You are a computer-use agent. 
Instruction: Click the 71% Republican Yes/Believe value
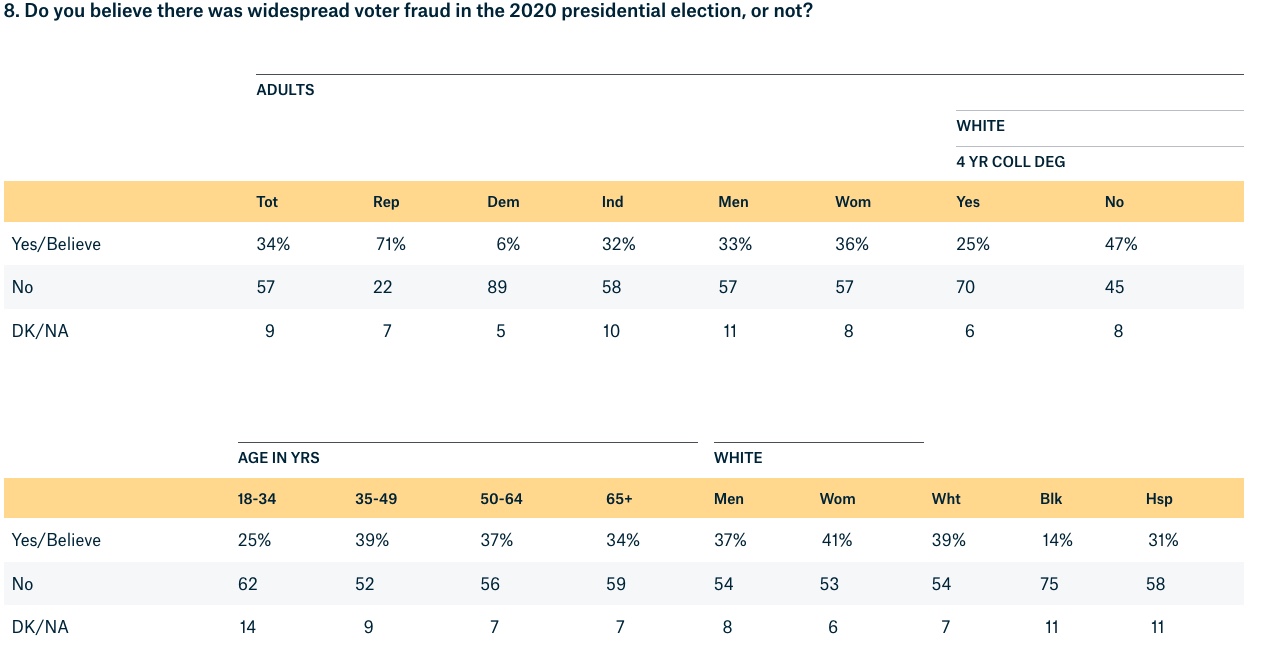point(389,244)
